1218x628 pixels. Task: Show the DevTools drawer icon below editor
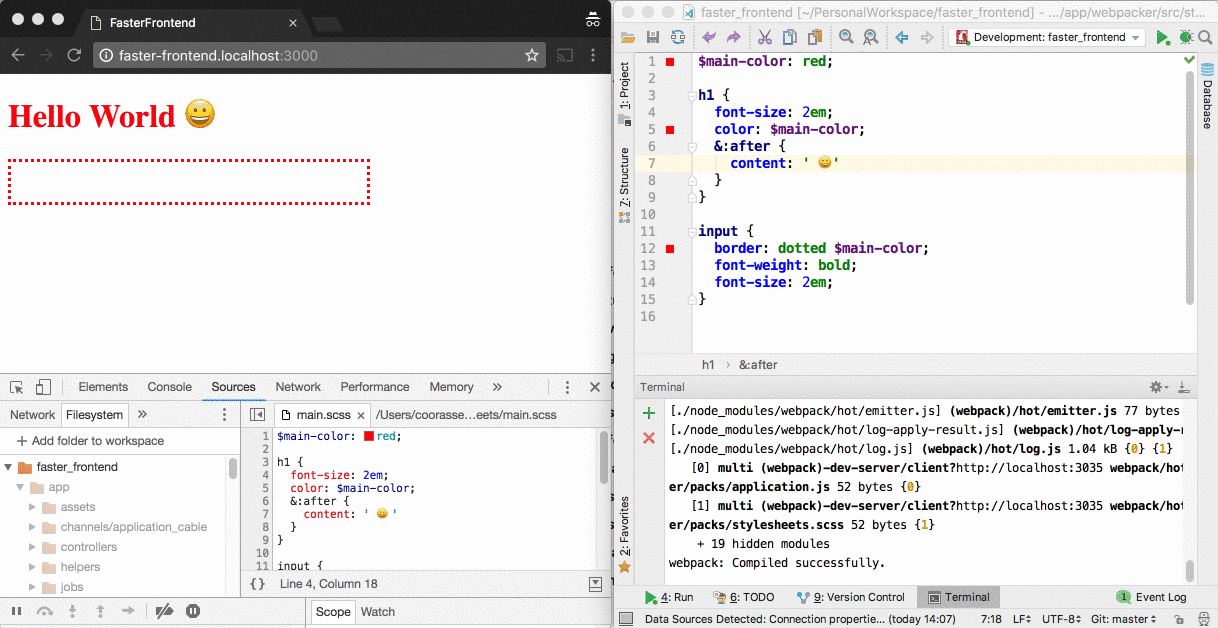(x=596, y=584)
